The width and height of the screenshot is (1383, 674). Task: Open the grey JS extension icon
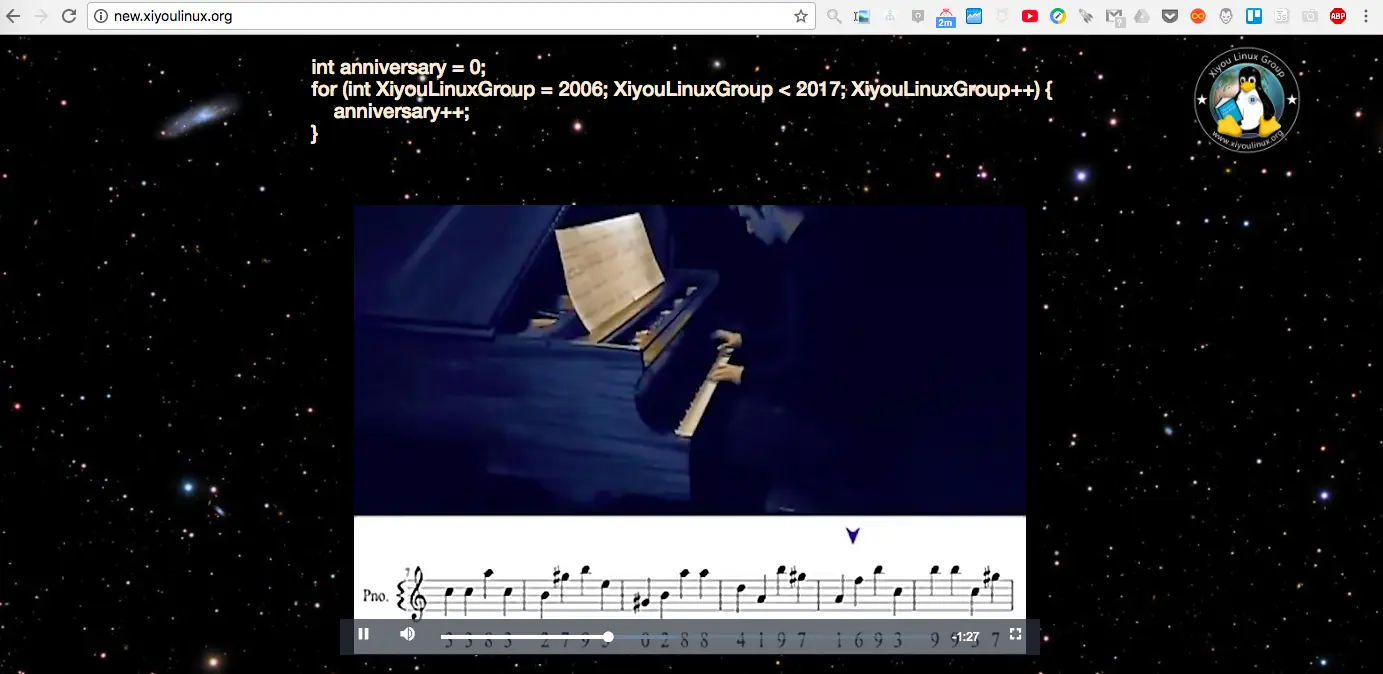click(1281, 16)
